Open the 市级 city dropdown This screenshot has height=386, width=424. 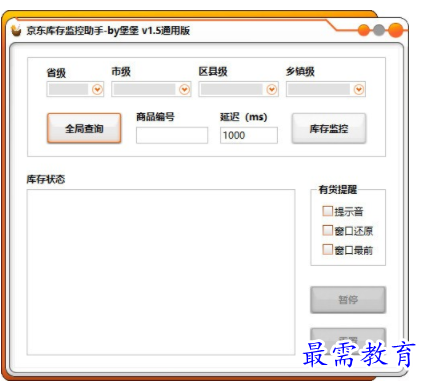click(151, 89)
